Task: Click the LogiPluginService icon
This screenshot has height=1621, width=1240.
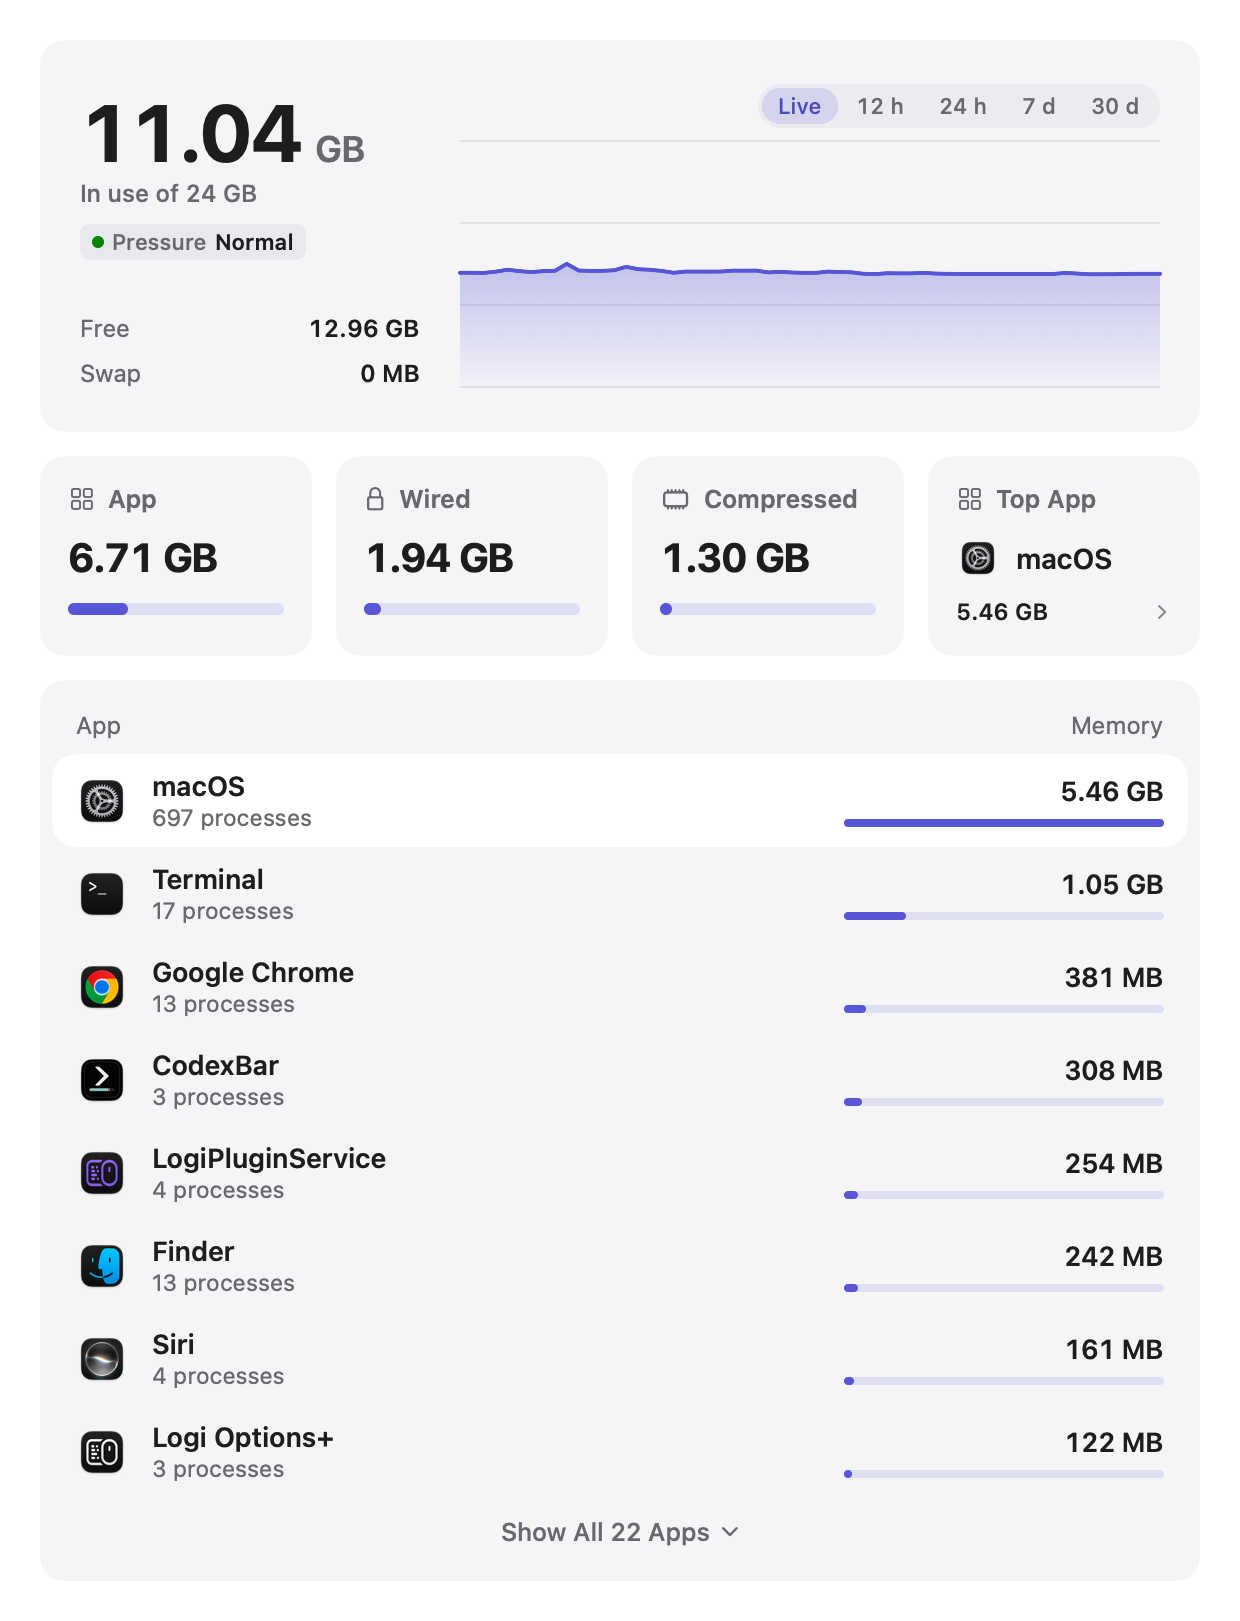Action: pyautogui.click(x=102, y=1173)
